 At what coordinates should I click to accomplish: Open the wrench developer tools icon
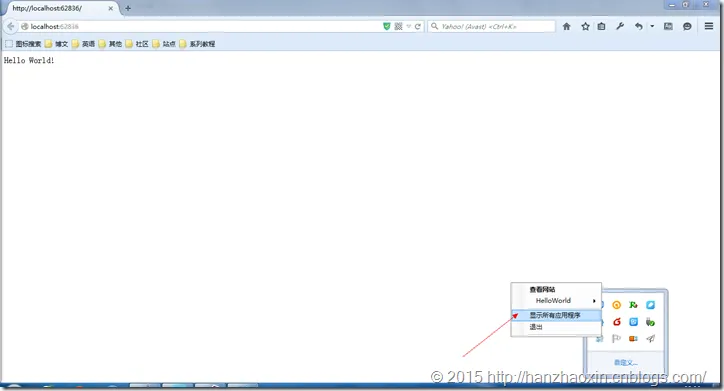pyautogui.click(x=620, y=26)
